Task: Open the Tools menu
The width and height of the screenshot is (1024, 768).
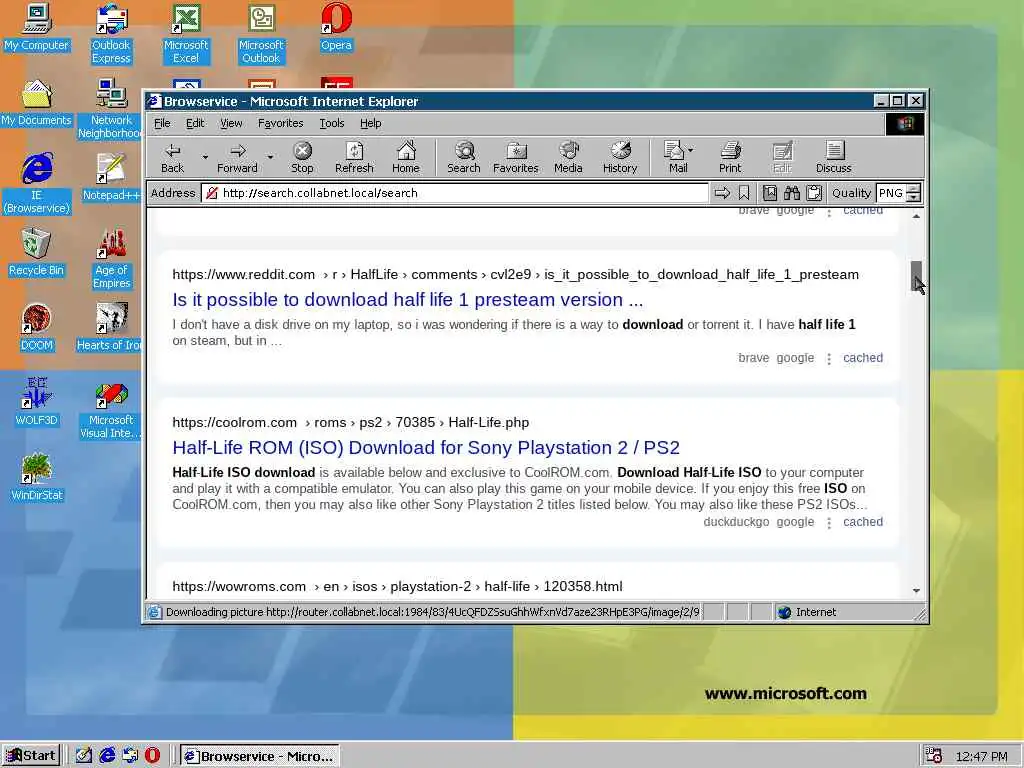Action: tap(332, 123)
